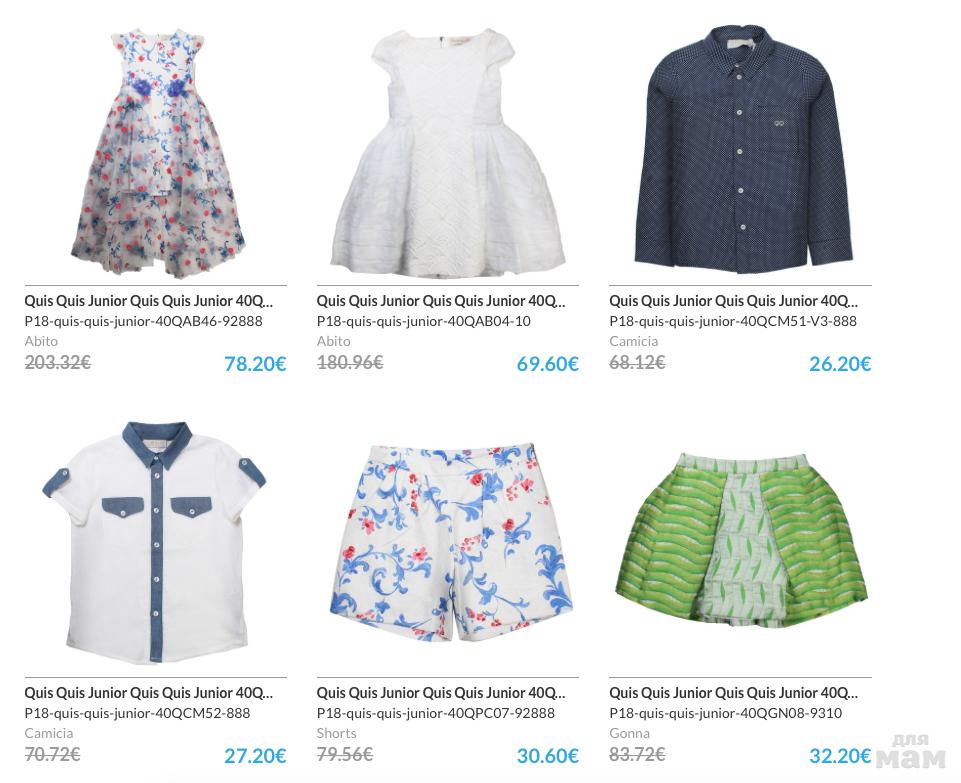Open the white shirt with denim collar
The height and width of the screenshot is (783, 961).
tap(154, 542)
